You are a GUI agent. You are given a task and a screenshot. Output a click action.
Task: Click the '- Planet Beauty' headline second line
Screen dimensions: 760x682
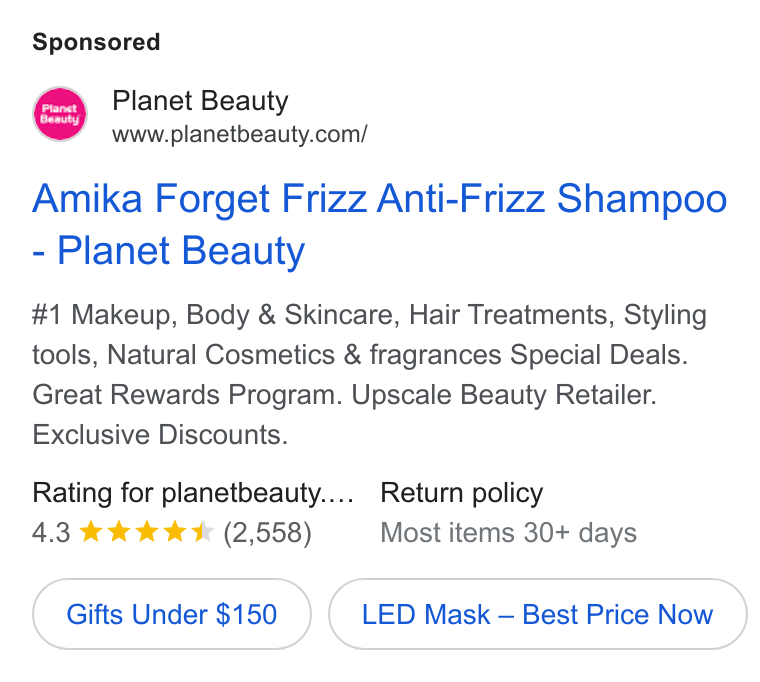(x=168, y=251)
